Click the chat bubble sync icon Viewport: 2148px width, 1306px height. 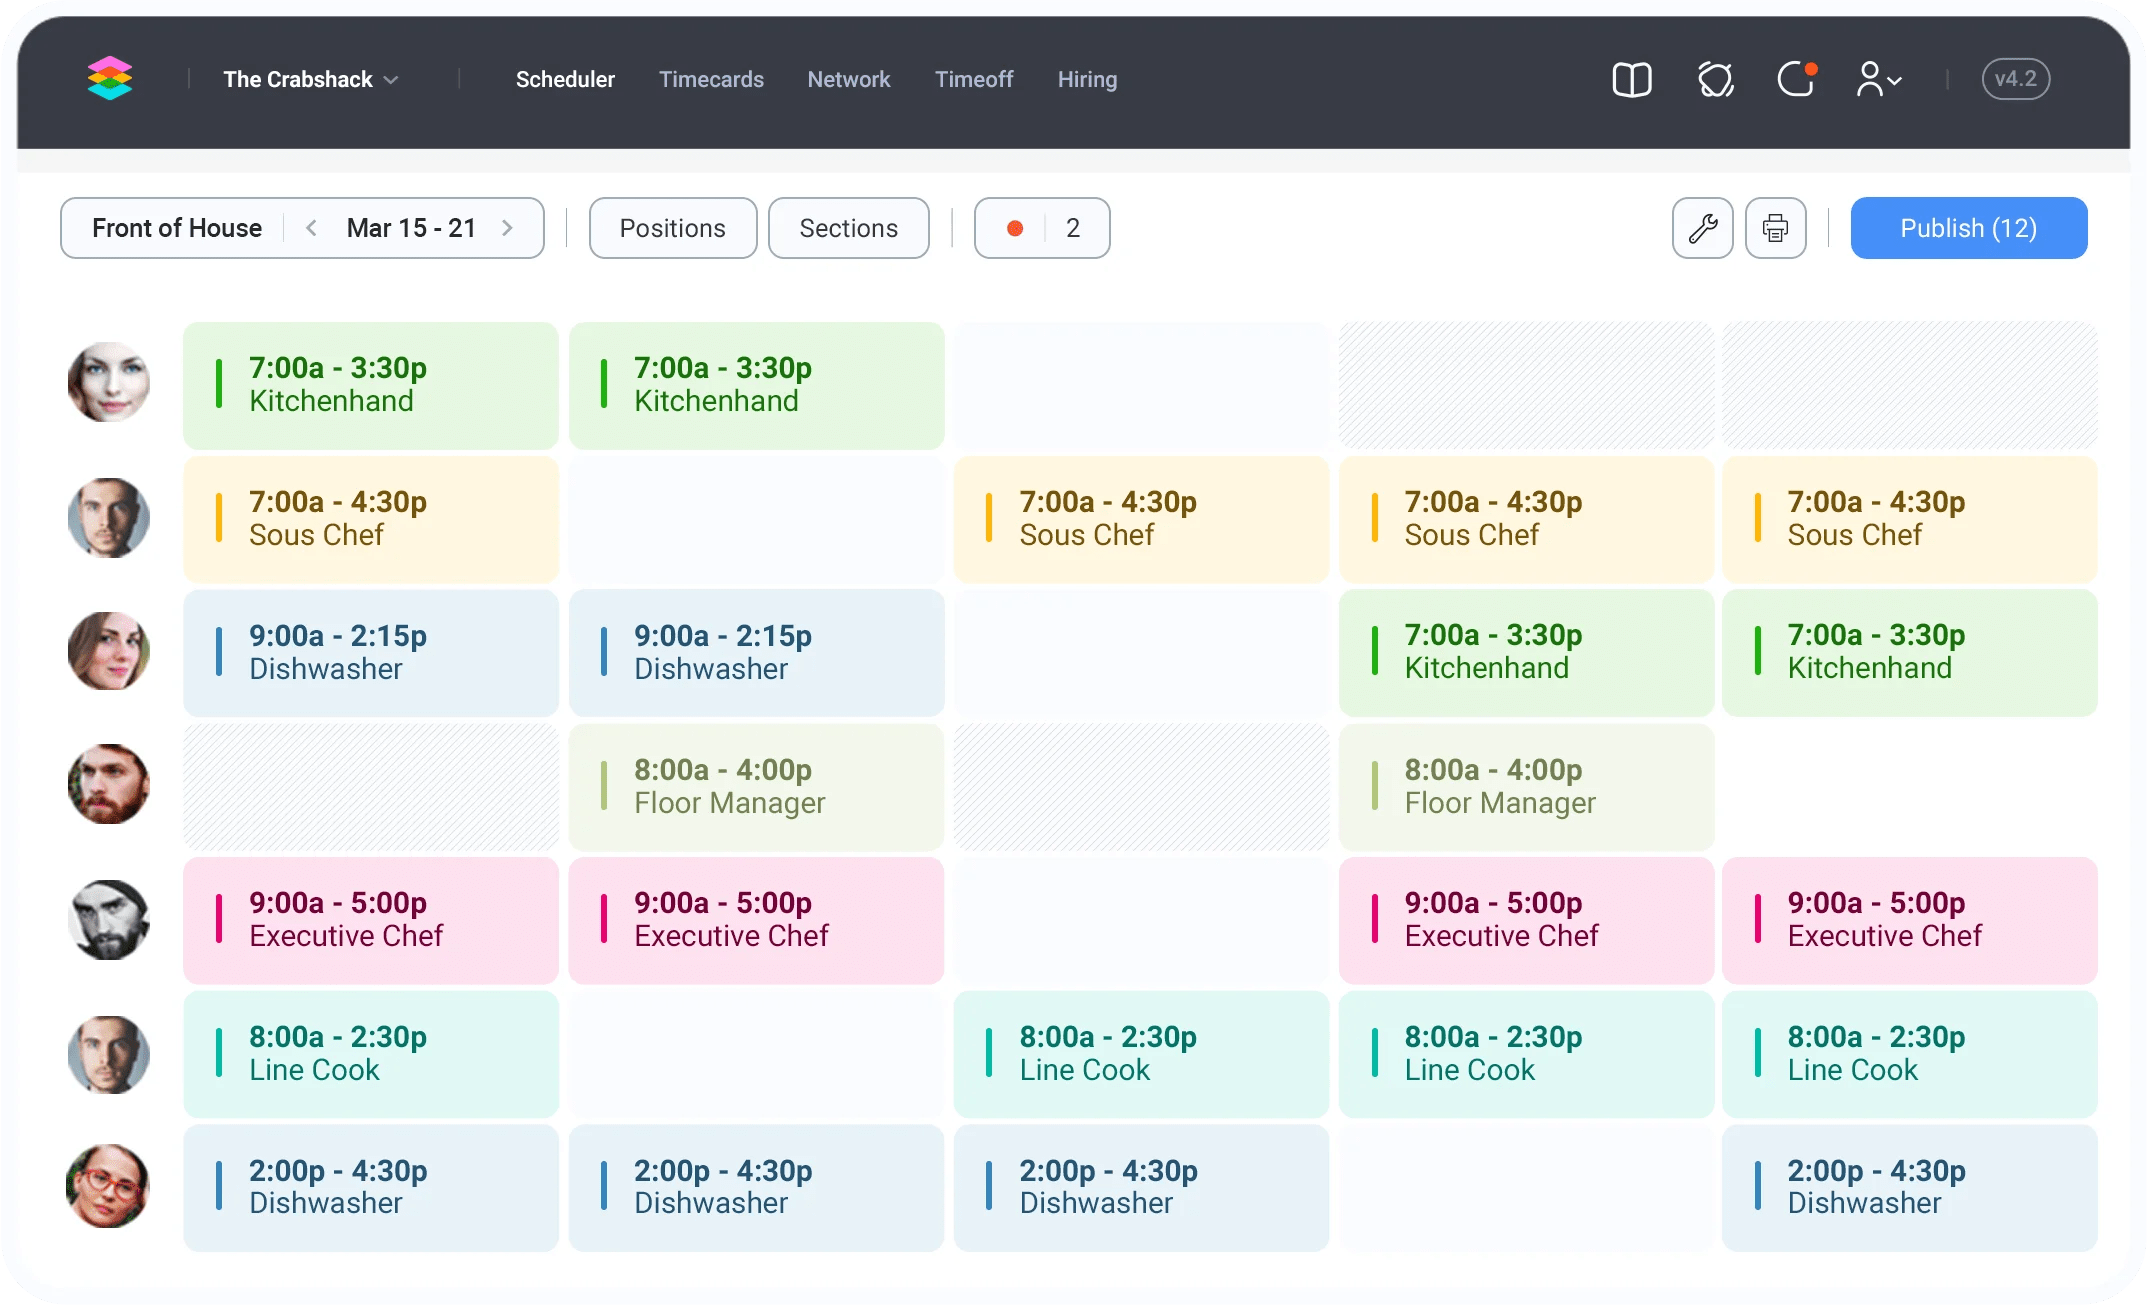(x=1715, y=79)
